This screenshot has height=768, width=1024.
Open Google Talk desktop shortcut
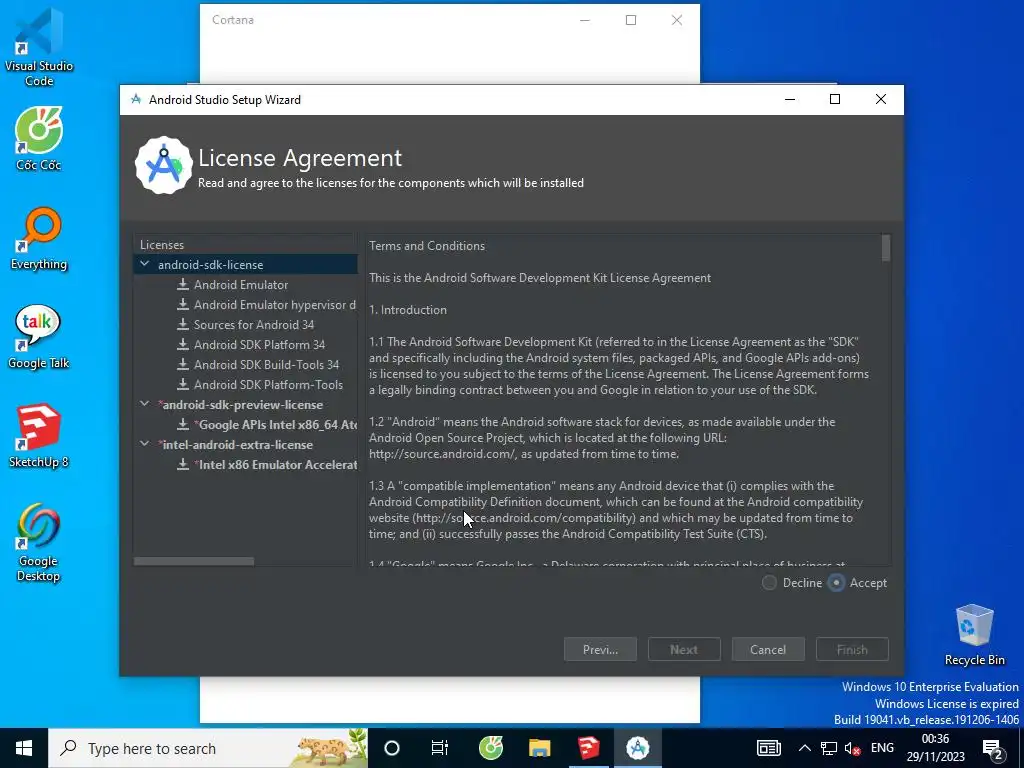[x=39, y=337]
